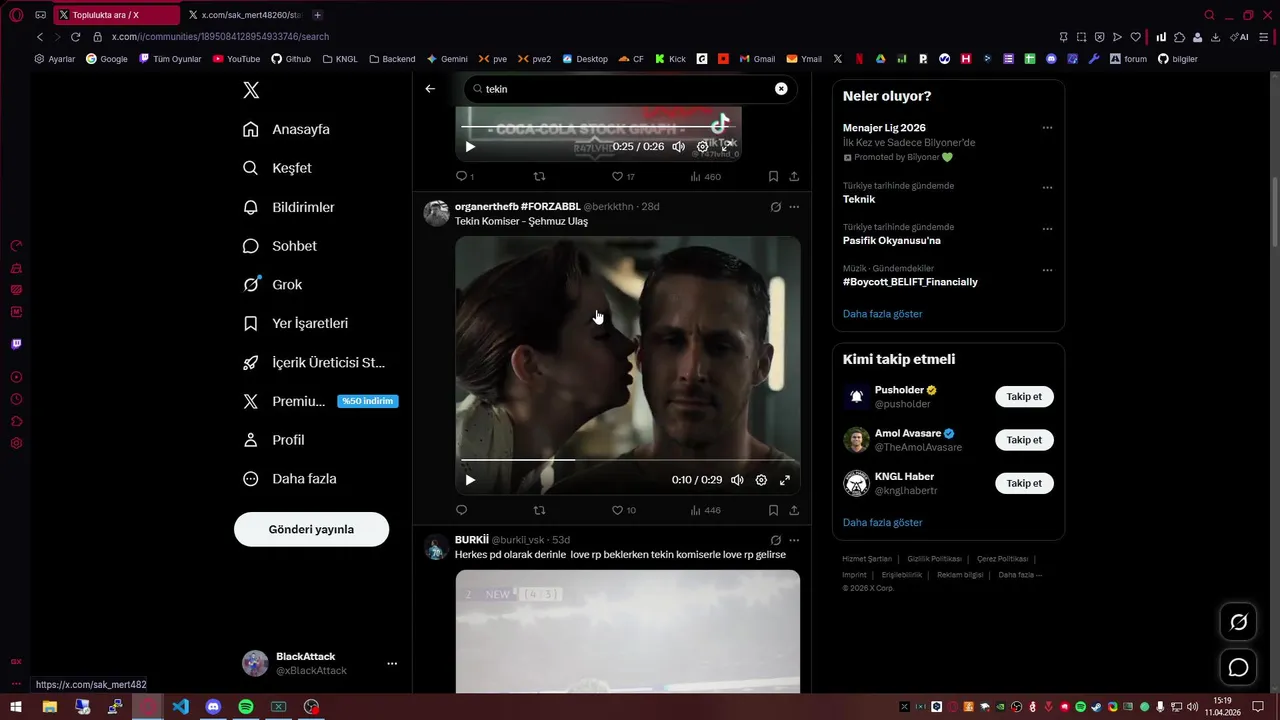Follow Pusholder with Takip et
Viewport: 1280px width, 720px height.
1024,397
